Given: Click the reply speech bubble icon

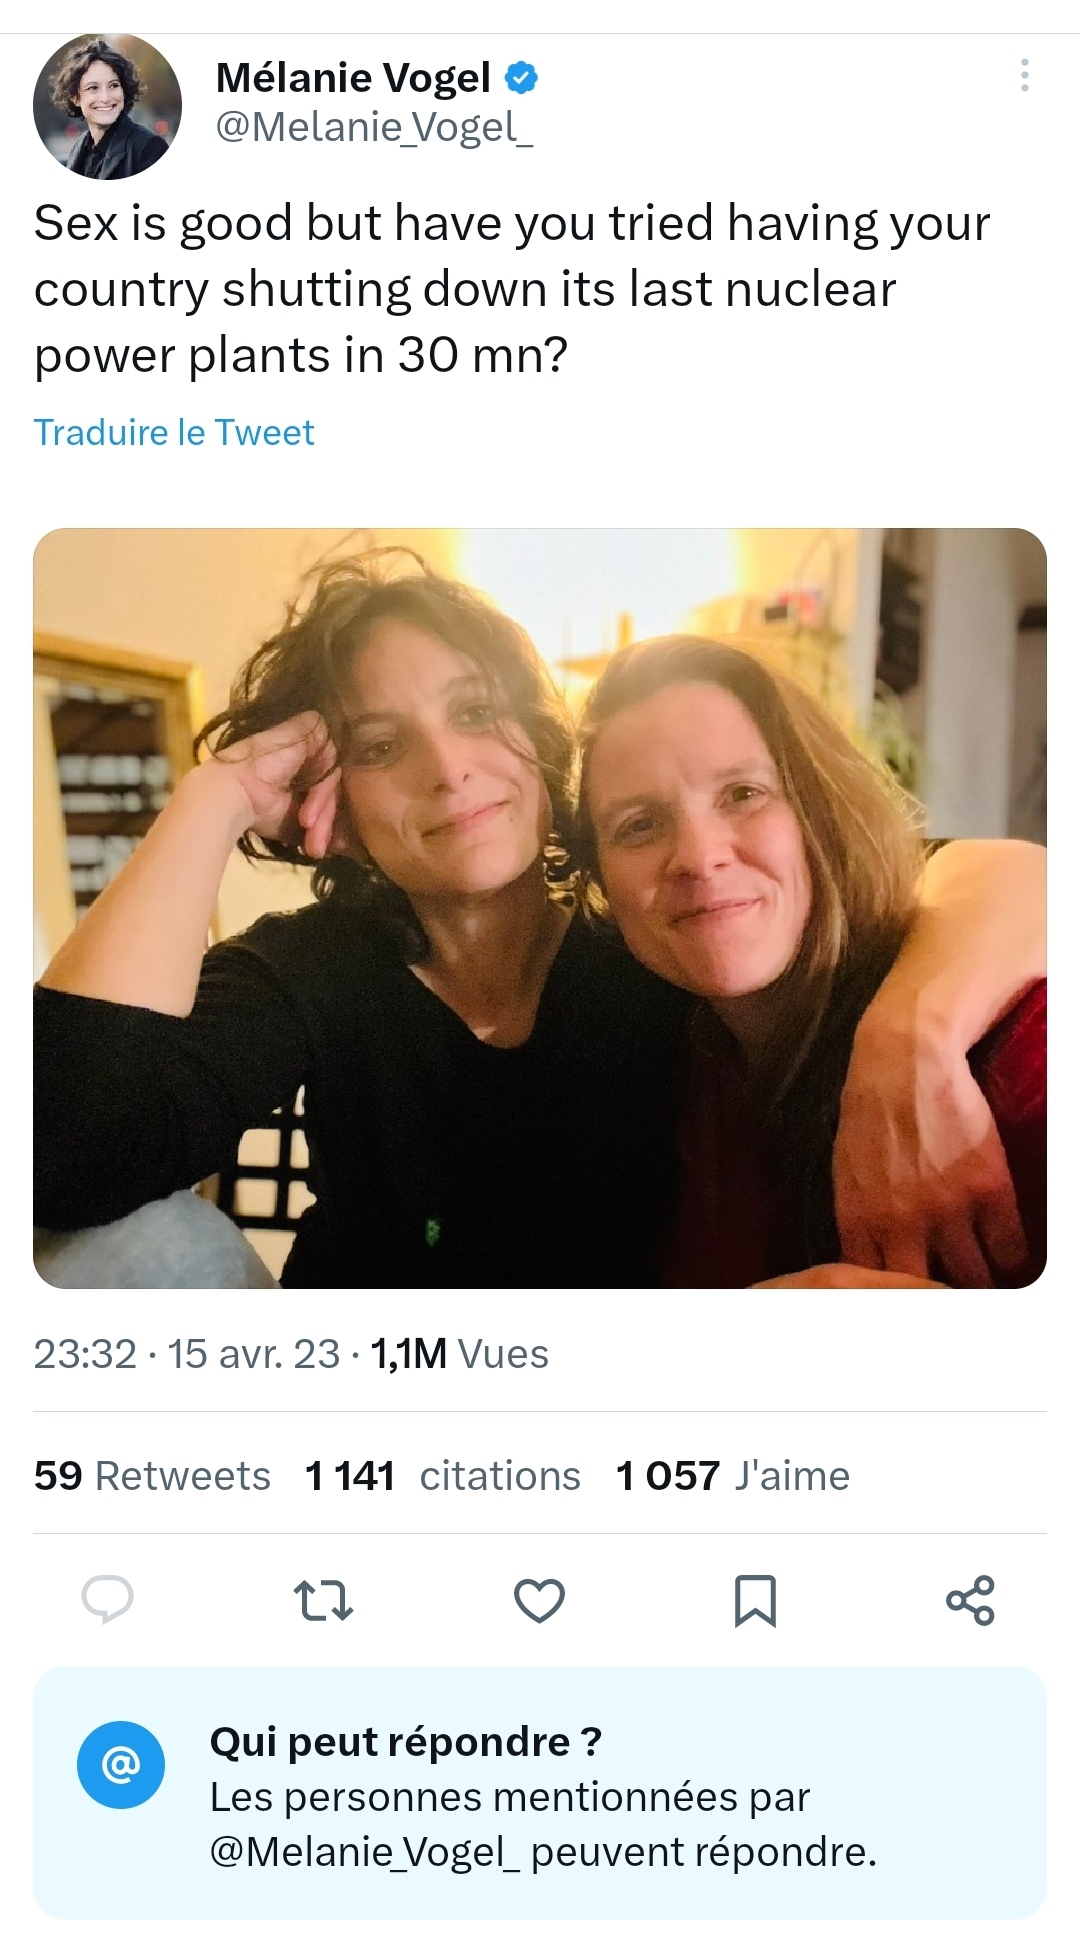Looking at the screenshot, I should [x=107, y=1599].
